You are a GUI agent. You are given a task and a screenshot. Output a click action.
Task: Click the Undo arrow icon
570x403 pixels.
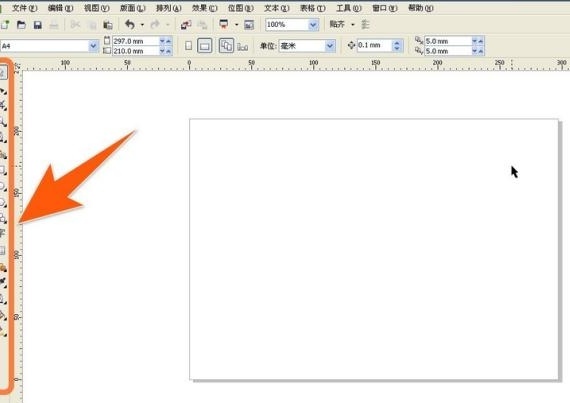pos(129,24)
